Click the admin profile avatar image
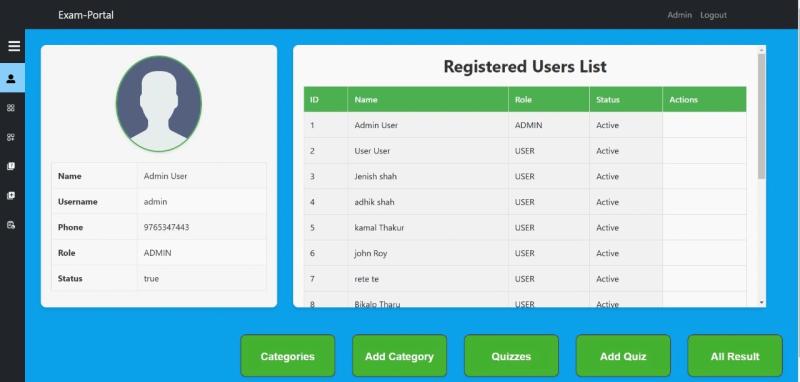 coord(159,104)
